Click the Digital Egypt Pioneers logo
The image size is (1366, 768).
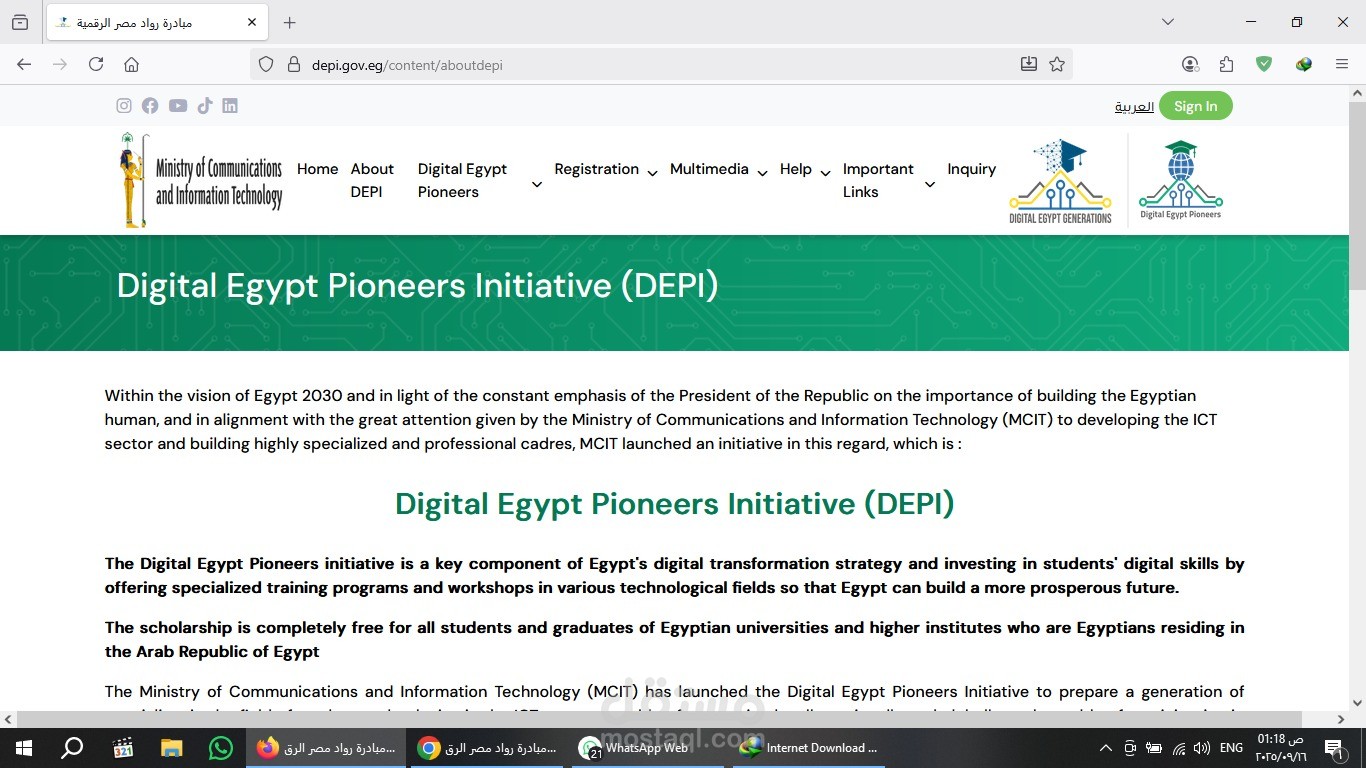point(1181,180)
